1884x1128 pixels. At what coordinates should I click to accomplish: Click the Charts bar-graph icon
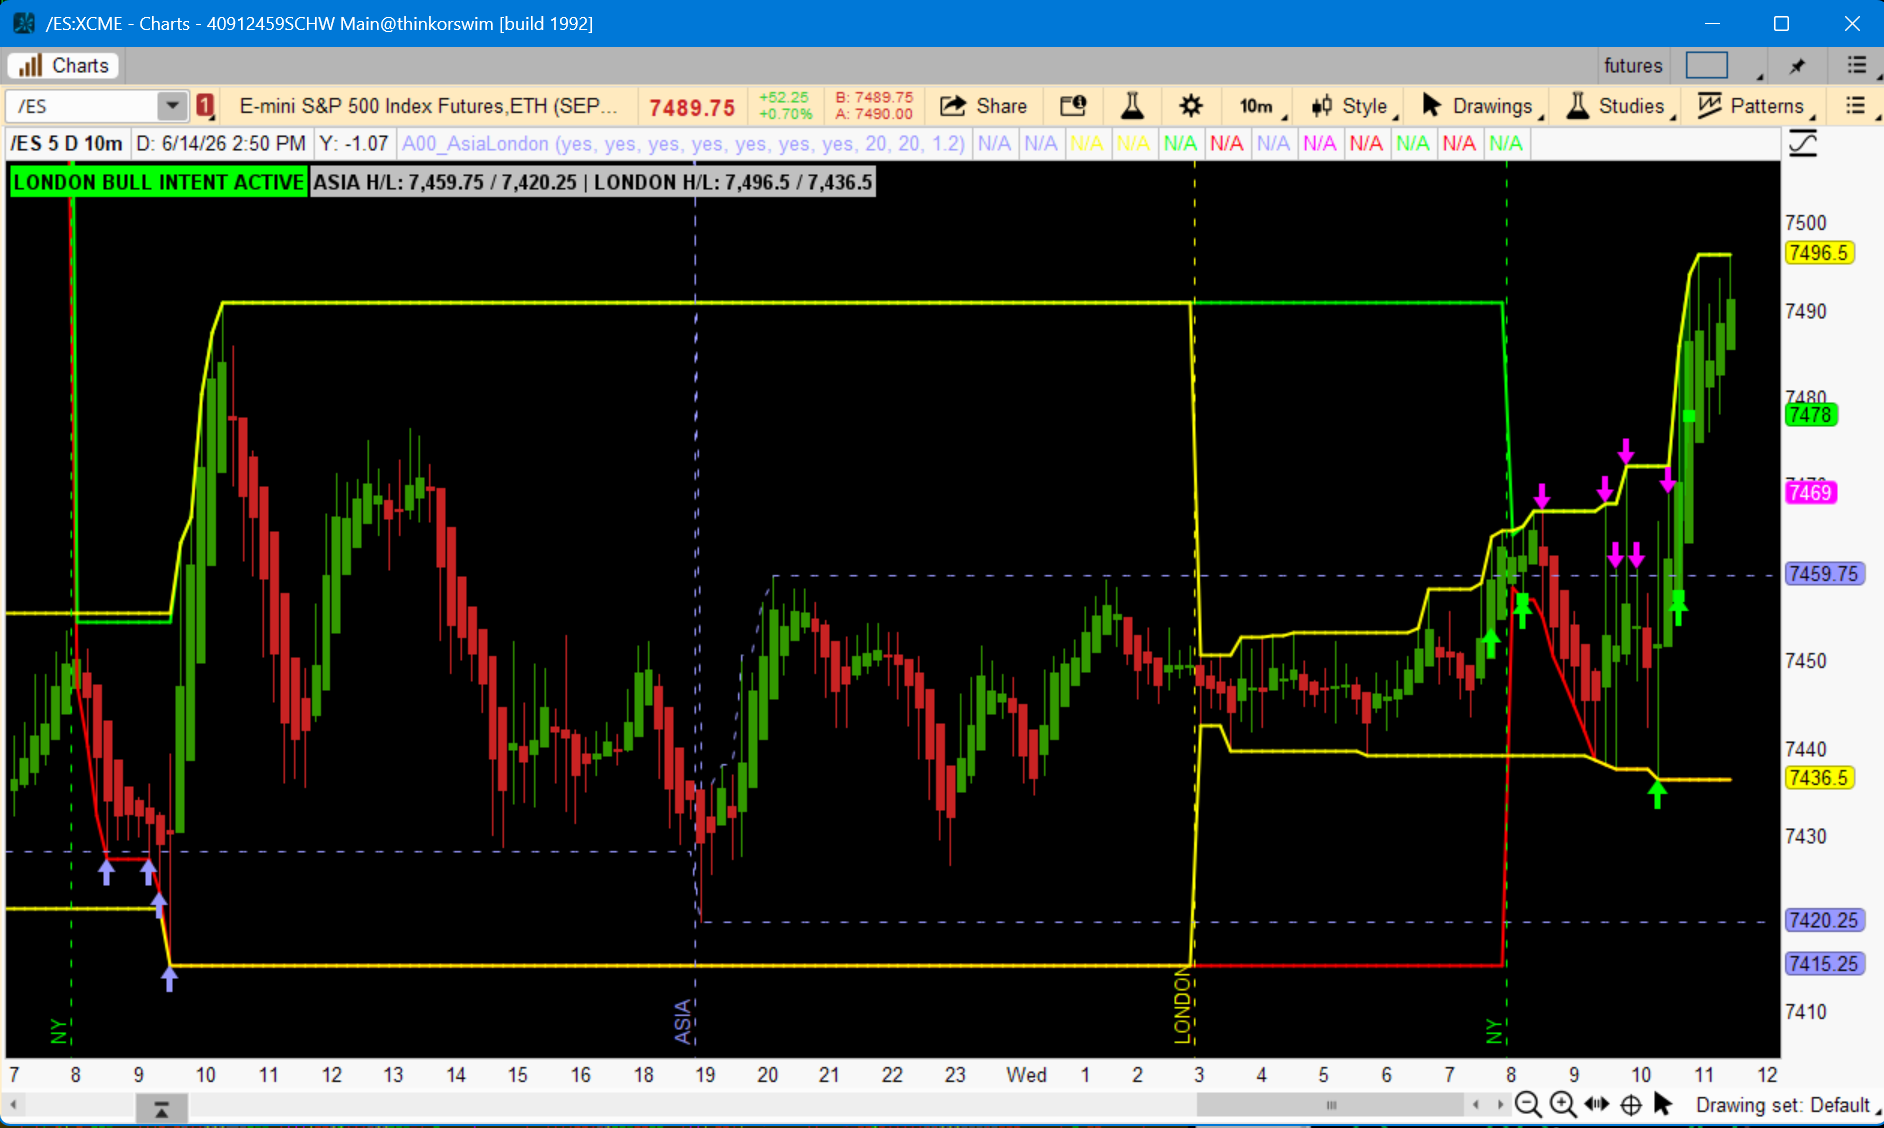click(x=30, y=66)
